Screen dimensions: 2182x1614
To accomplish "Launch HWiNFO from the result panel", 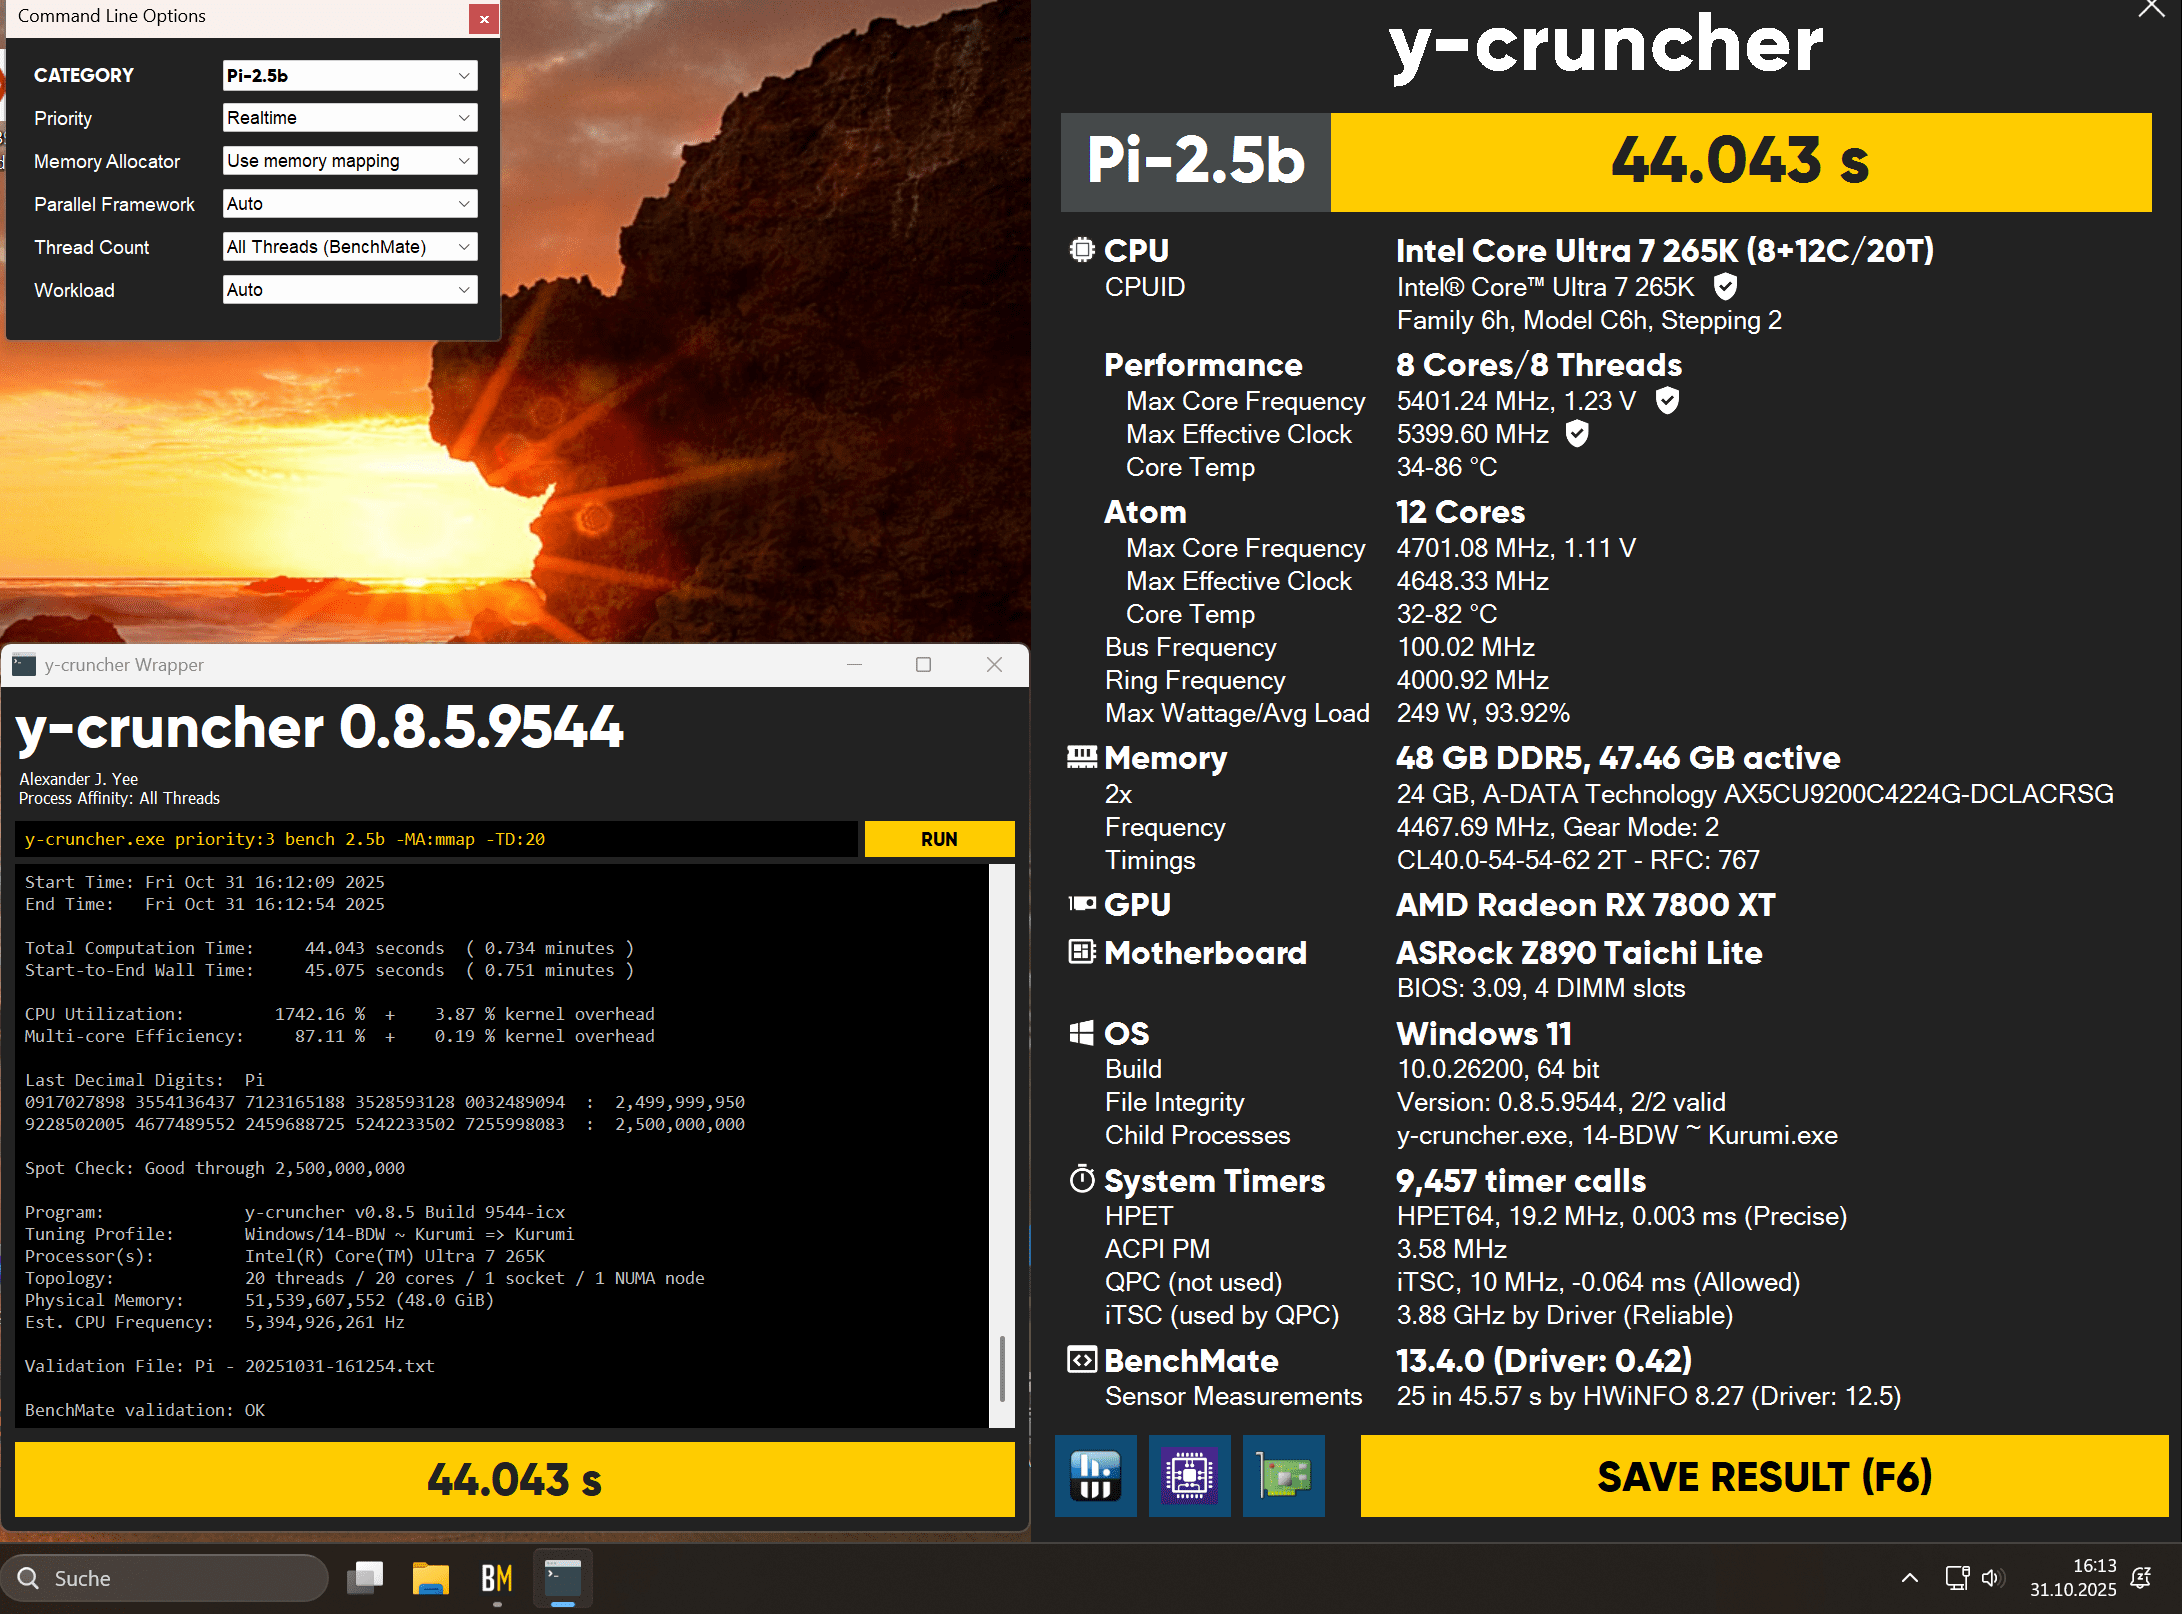I will coord(1095,1476).
